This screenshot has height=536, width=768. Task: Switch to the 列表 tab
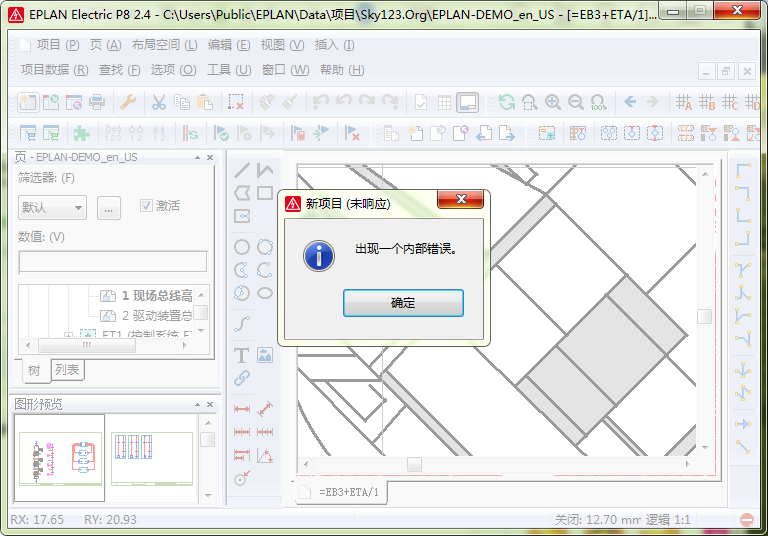point(68,370)
